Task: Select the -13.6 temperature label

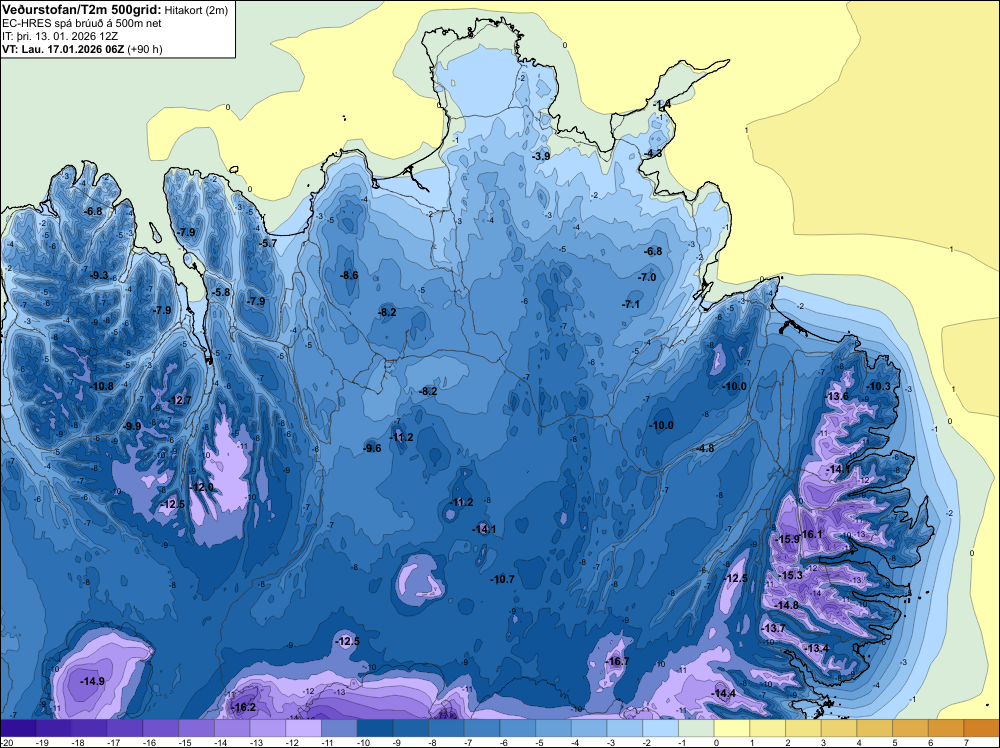Action: click(836, 396)
